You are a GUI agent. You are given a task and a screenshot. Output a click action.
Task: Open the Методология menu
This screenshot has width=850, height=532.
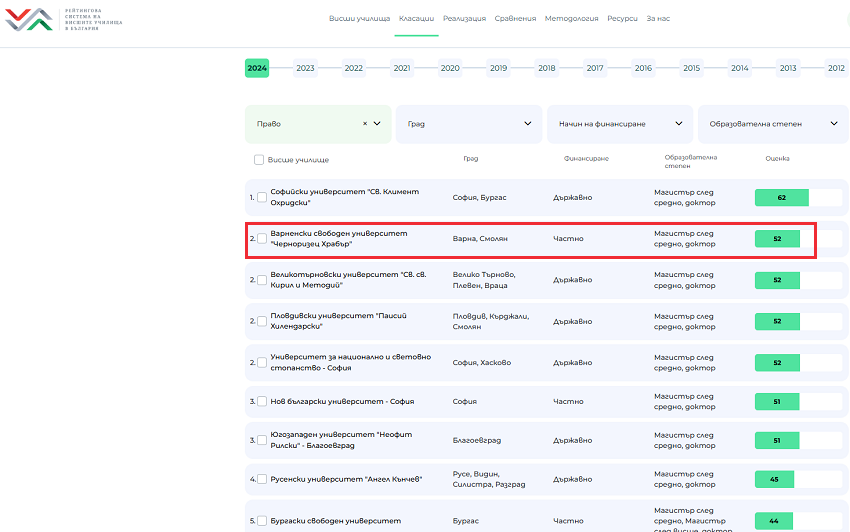click(x=571, y=18)
